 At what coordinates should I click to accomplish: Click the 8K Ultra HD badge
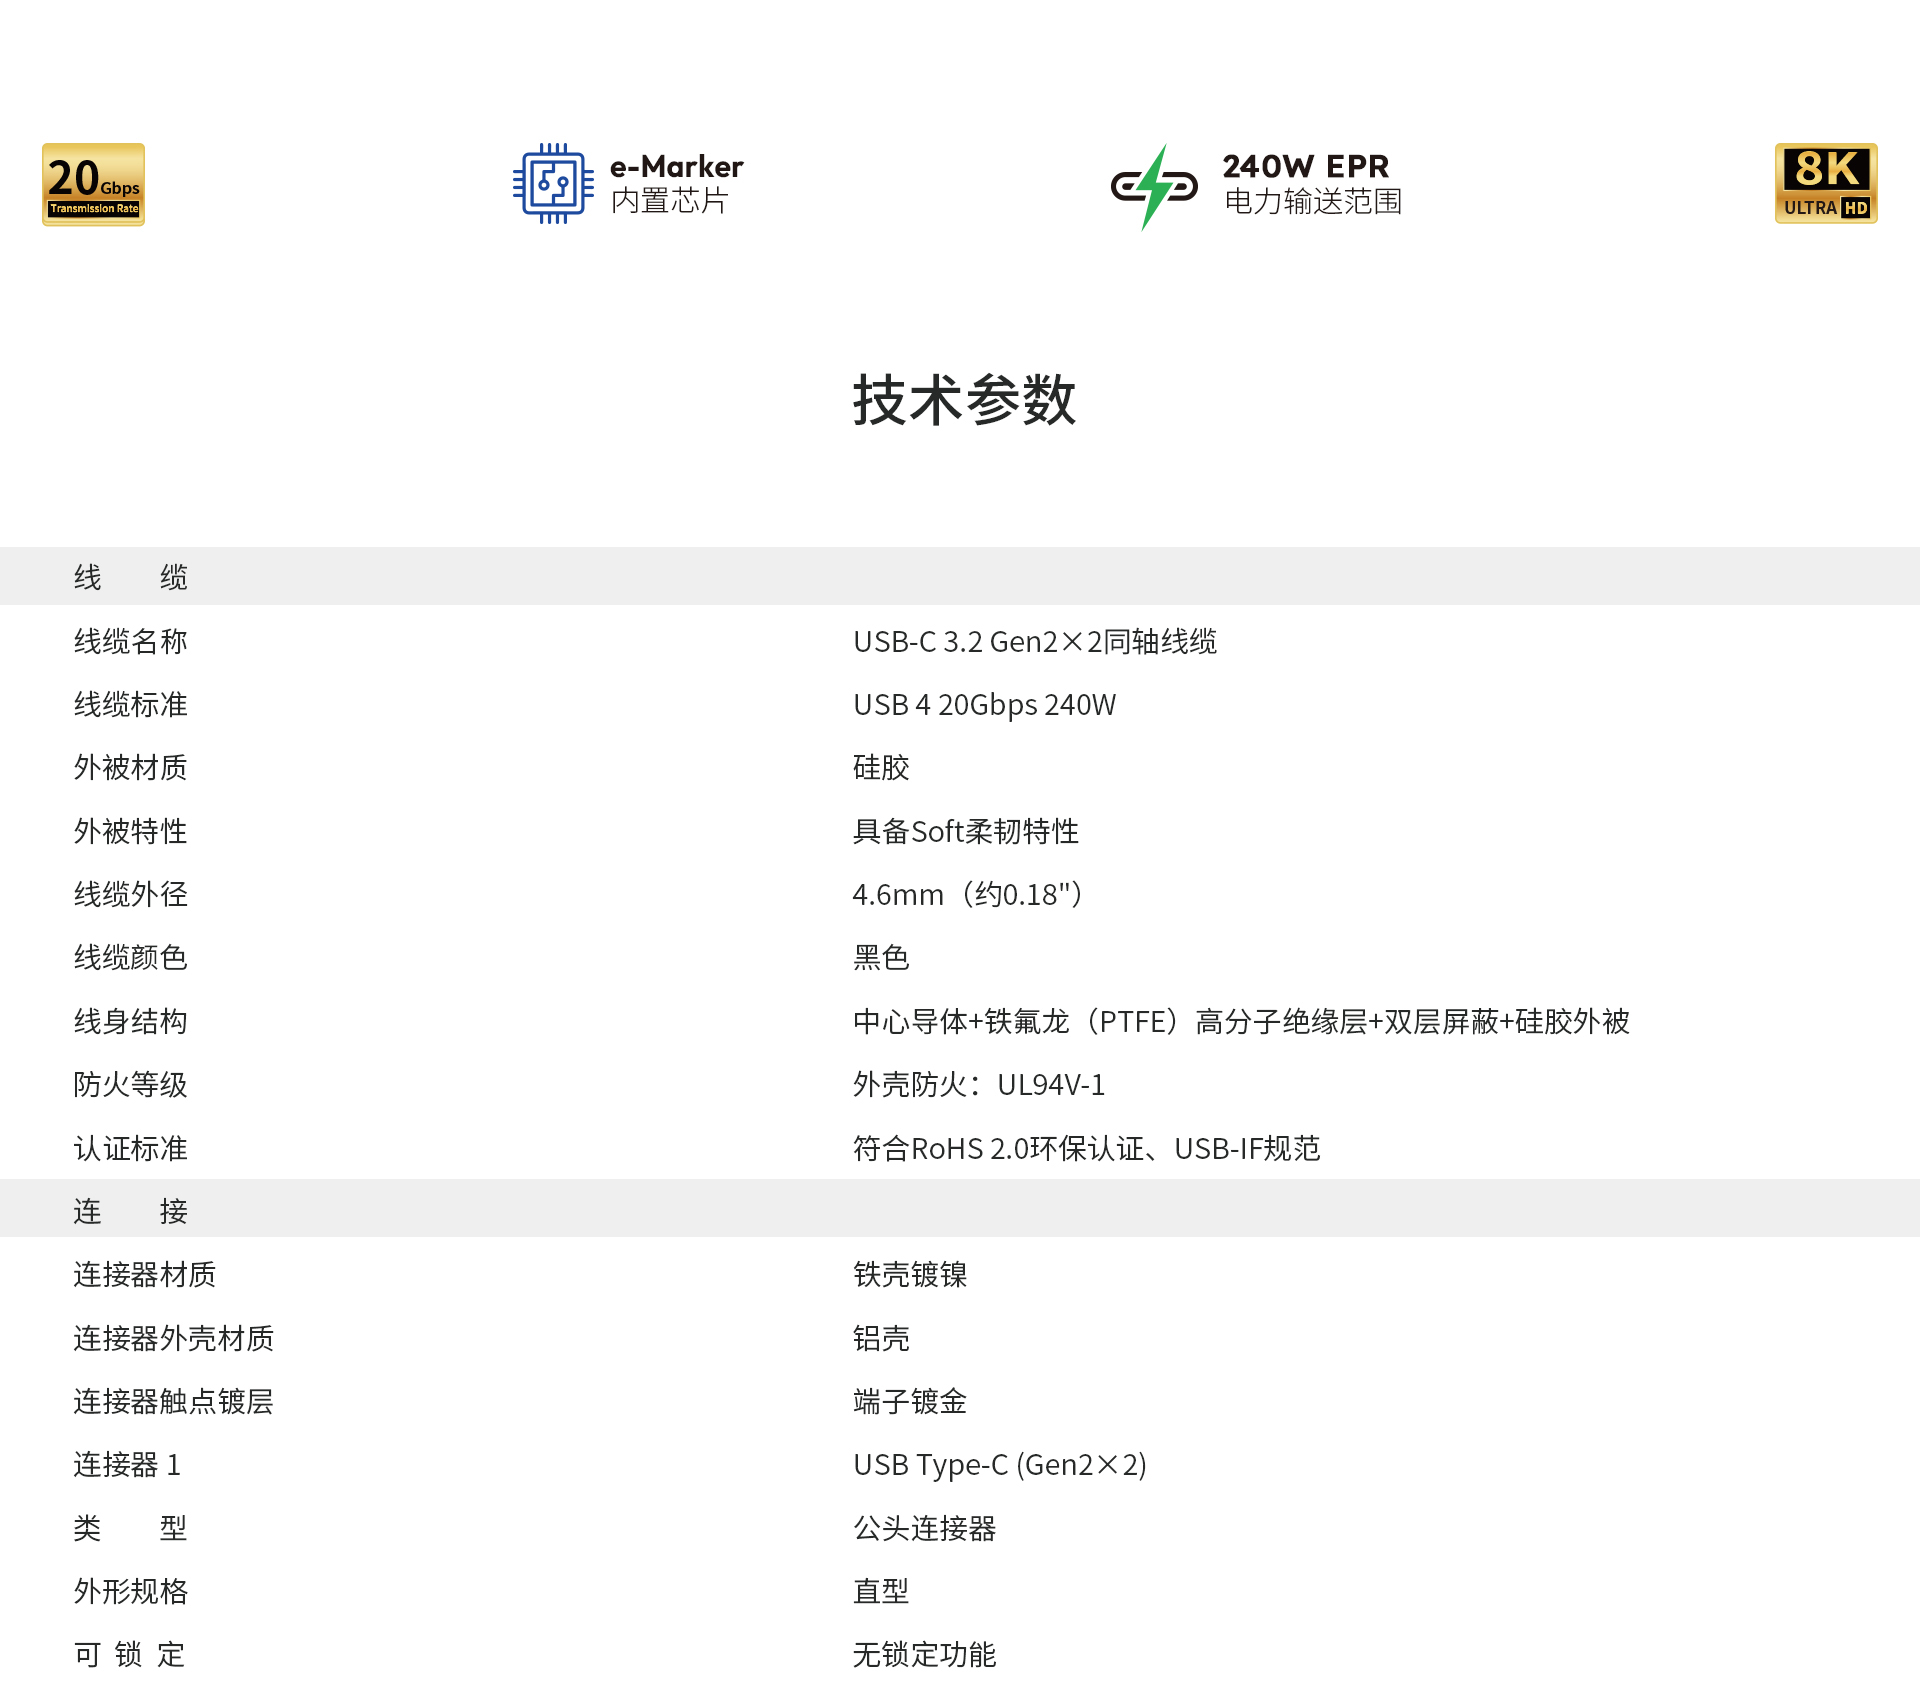1826,184
